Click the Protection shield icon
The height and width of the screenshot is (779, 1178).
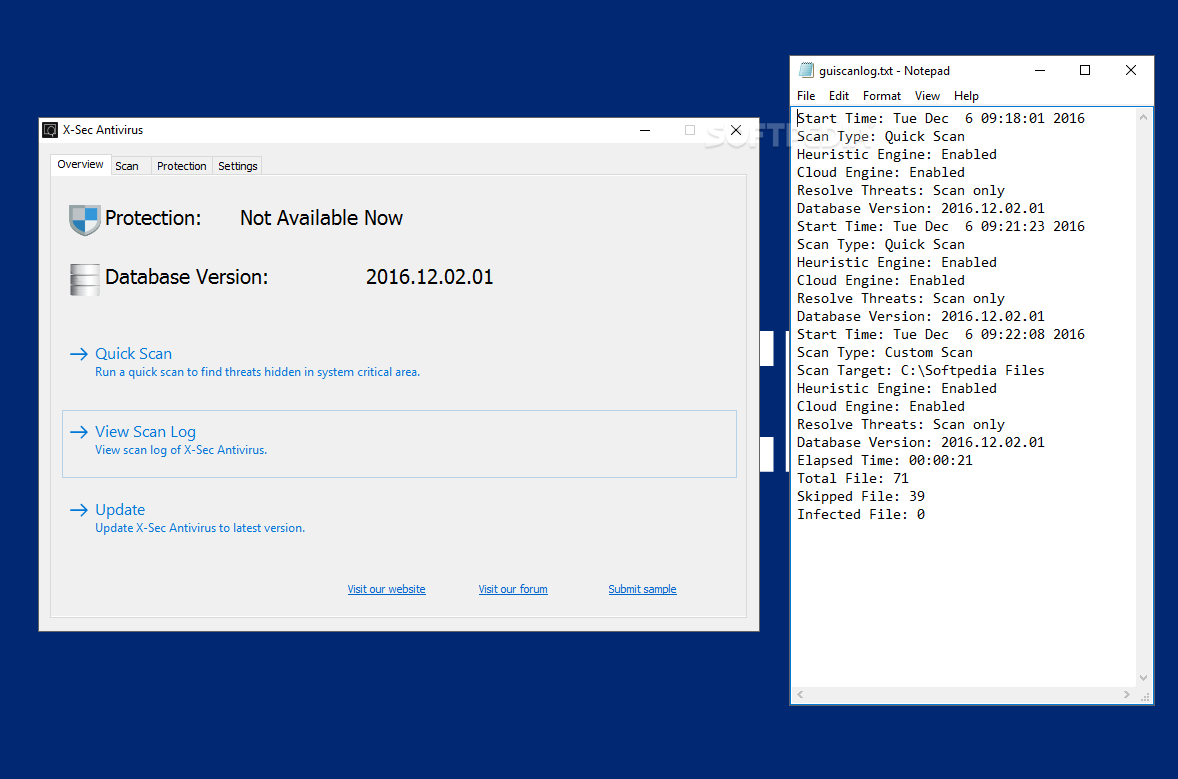84,219
